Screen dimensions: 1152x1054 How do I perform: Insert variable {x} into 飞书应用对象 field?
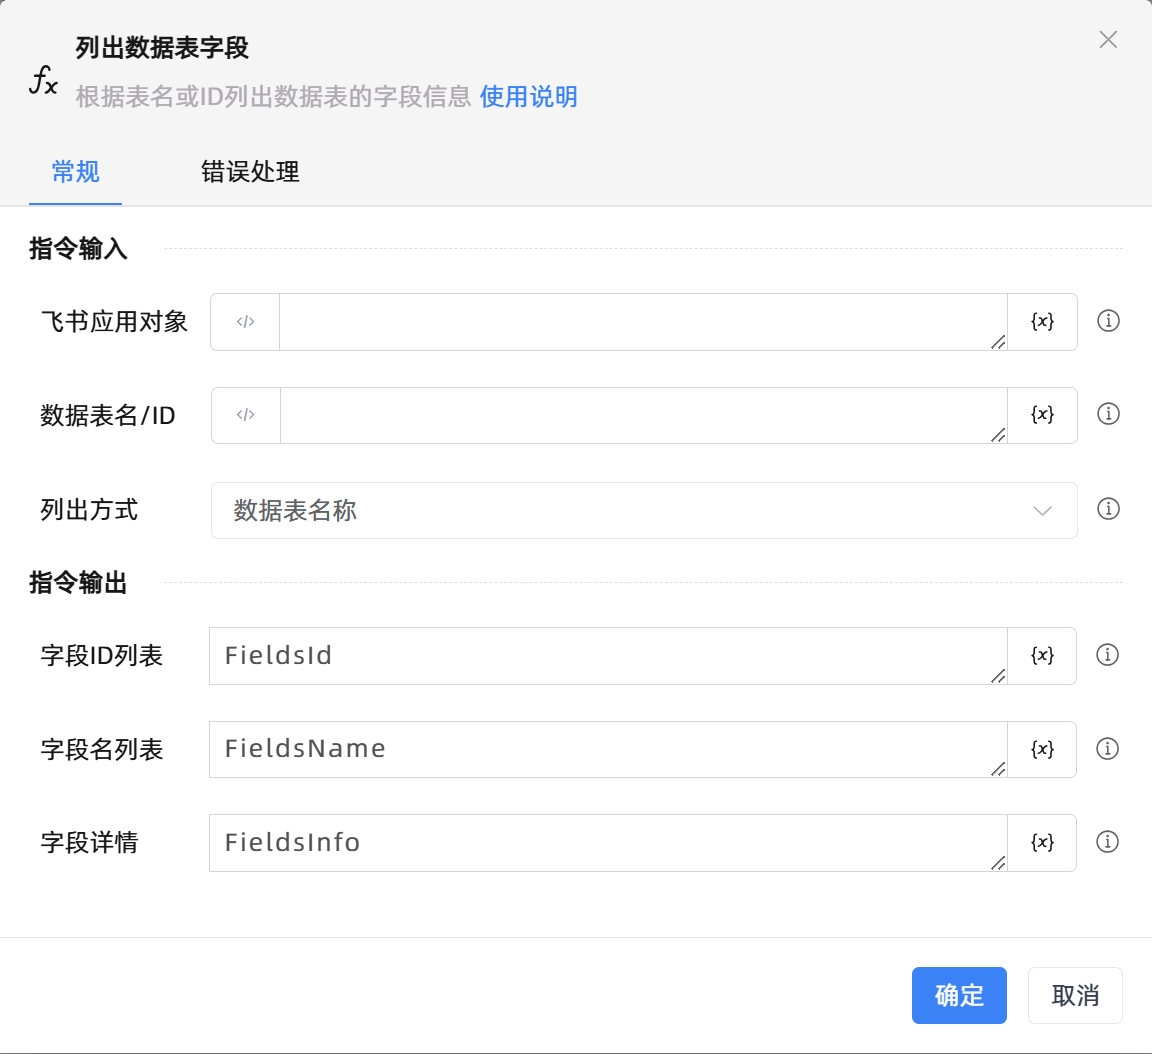tap(1042, 322)
